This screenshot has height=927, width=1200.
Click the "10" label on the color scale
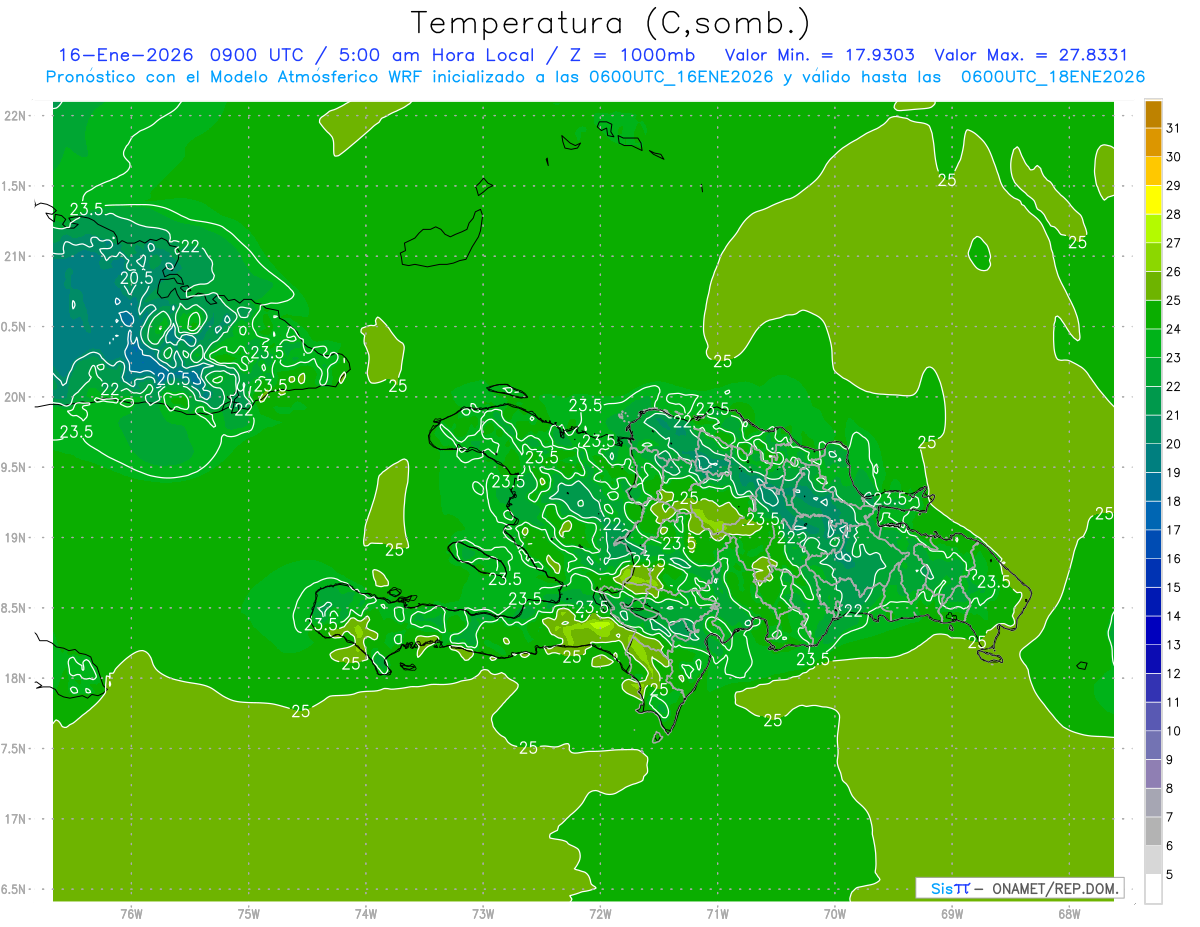(x=1173, y=731)
